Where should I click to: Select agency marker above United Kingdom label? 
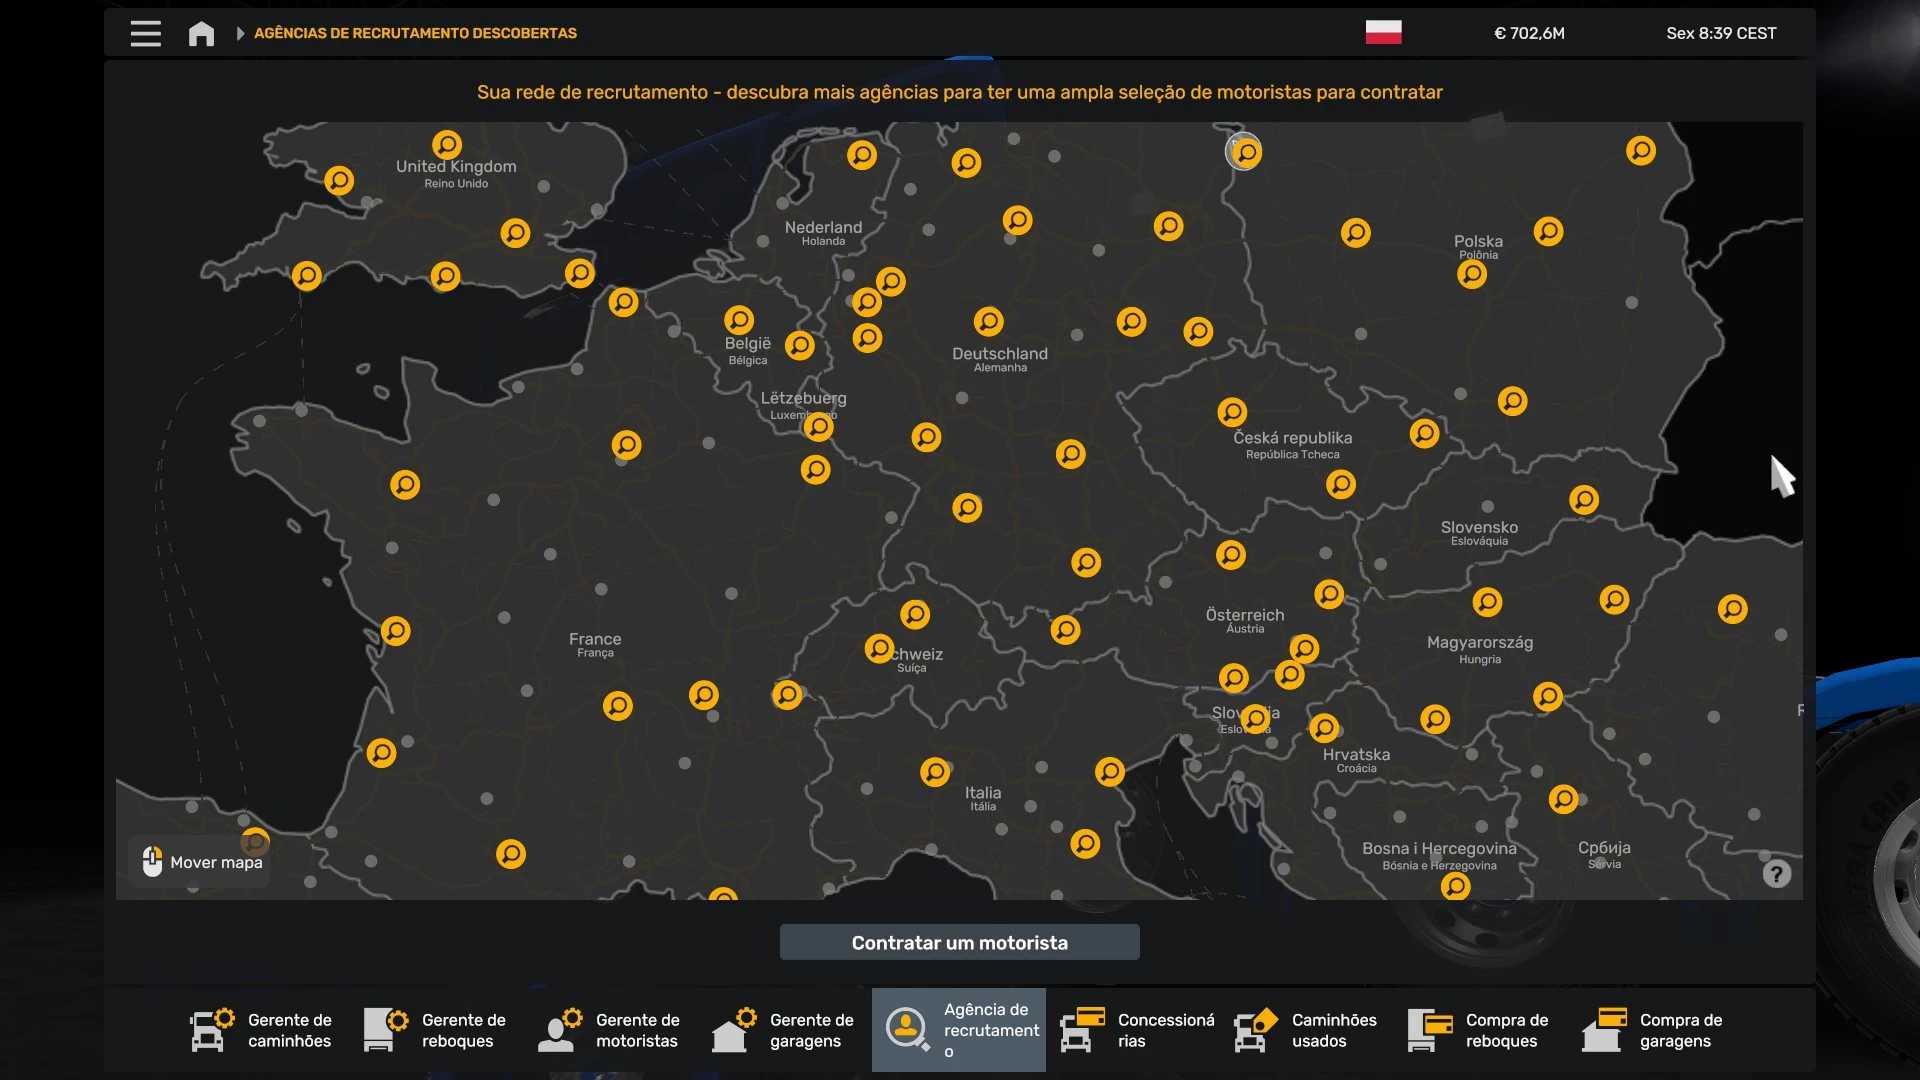(446, 144)
